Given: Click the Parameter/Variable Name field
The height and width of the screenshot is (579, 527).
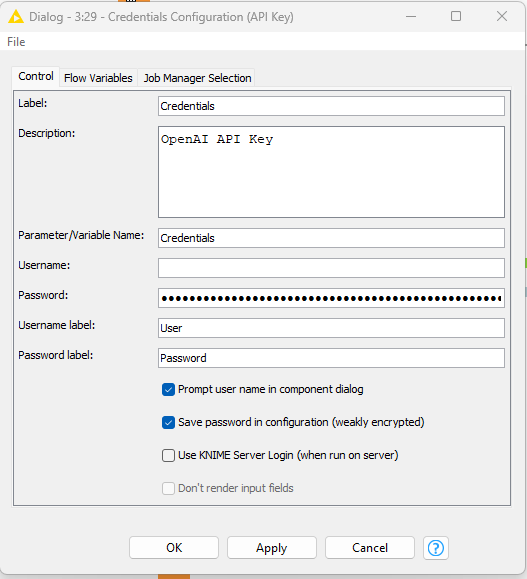Looking at the screenshot, I should point(331,238).
